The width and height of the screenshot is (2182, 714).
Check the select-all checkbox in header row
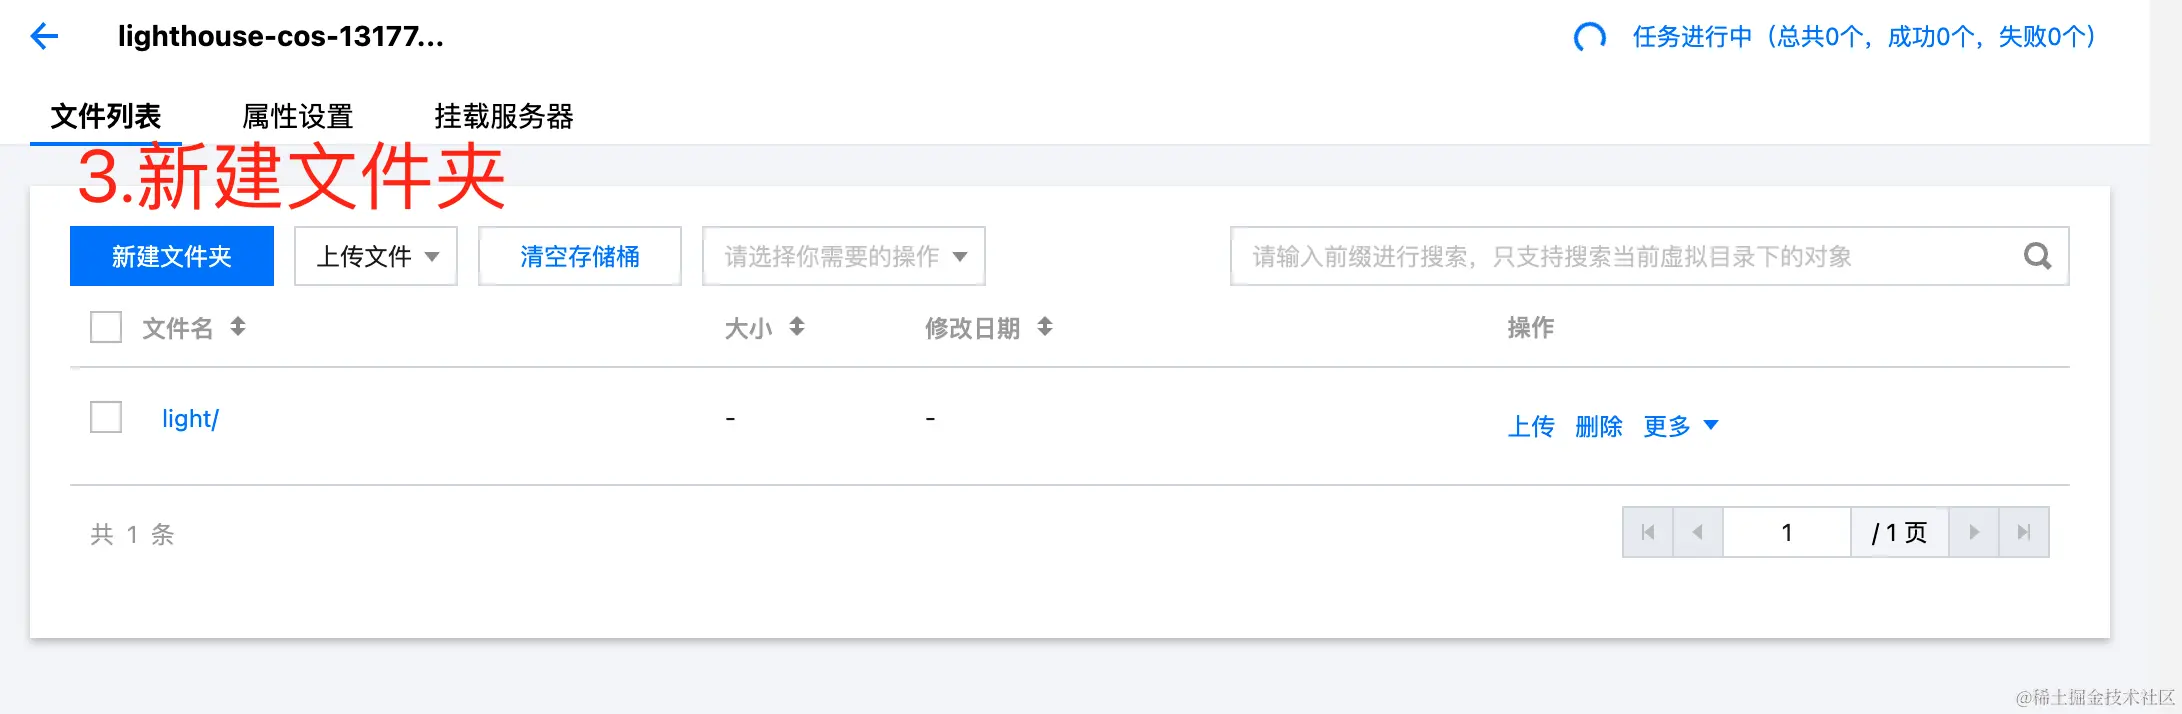[x=105, y=327]
